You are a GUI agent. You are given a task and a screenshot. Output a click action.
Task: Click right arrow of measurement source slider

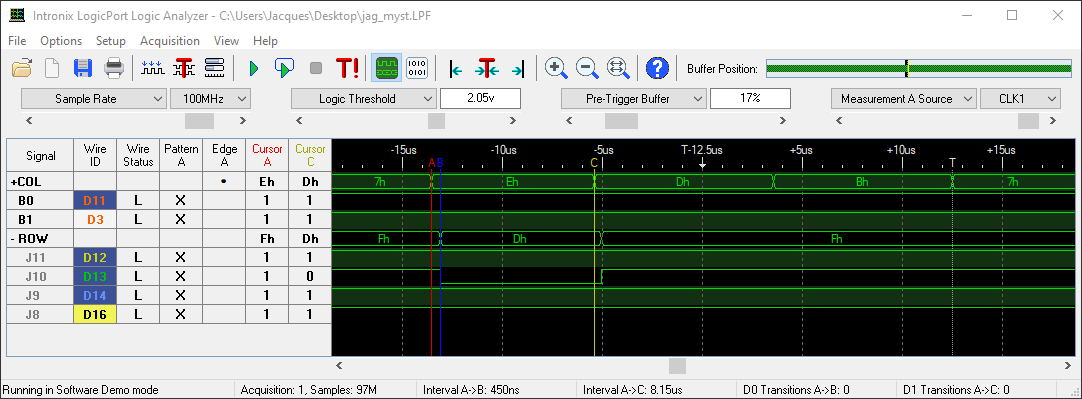[1052, 120]
